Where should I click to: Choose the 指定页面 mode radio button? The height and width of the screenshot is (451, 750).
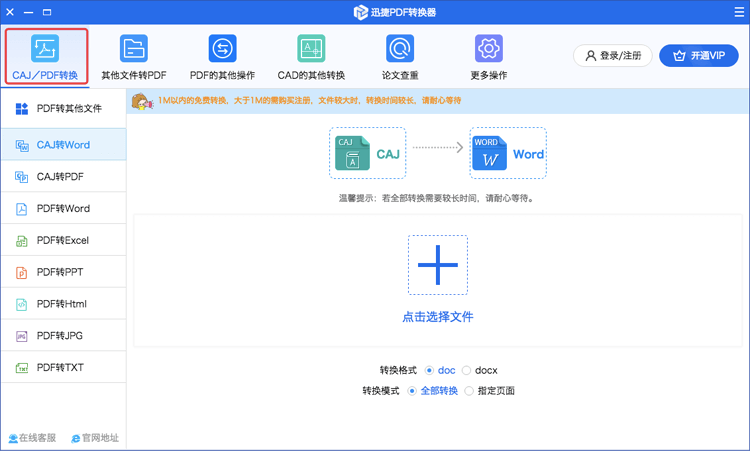[469, 391]
